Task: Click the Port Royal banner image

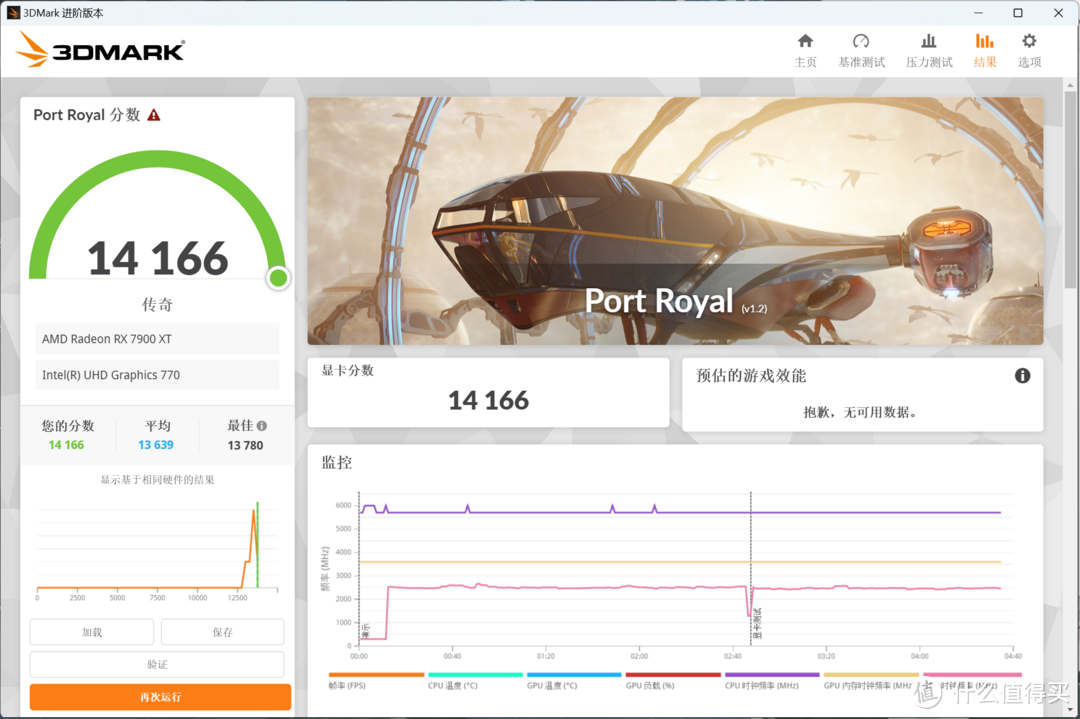Action: [x=675, y=220]
